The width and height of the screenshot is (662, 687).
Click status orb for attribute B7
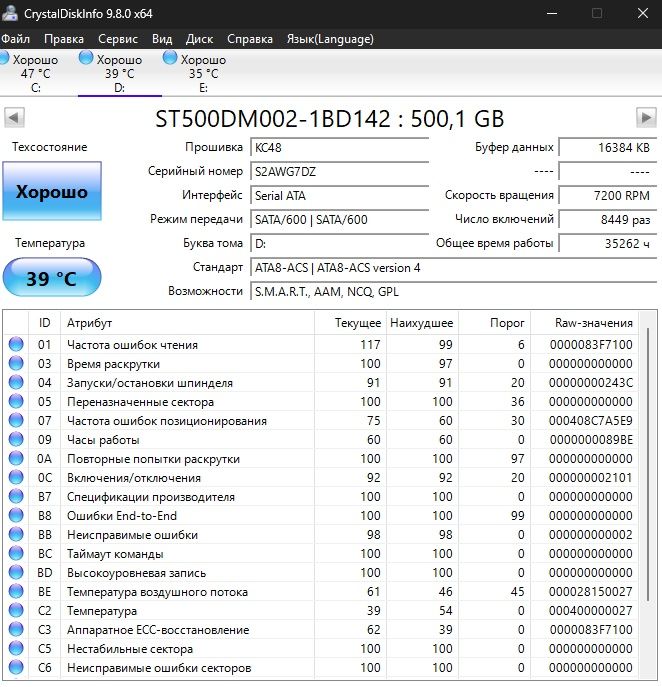(x=16, y=496)
